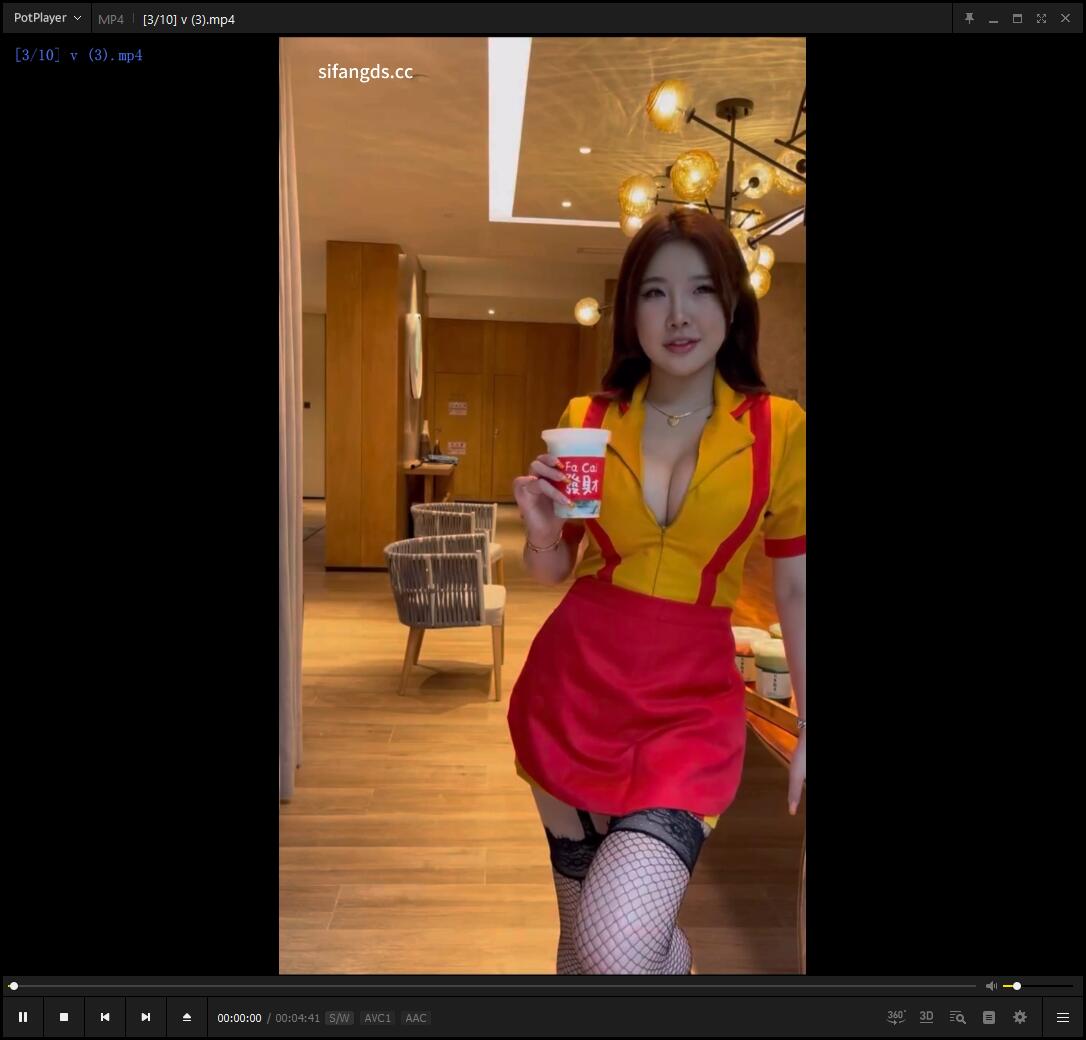Pin the window always on top

[969, 18]
